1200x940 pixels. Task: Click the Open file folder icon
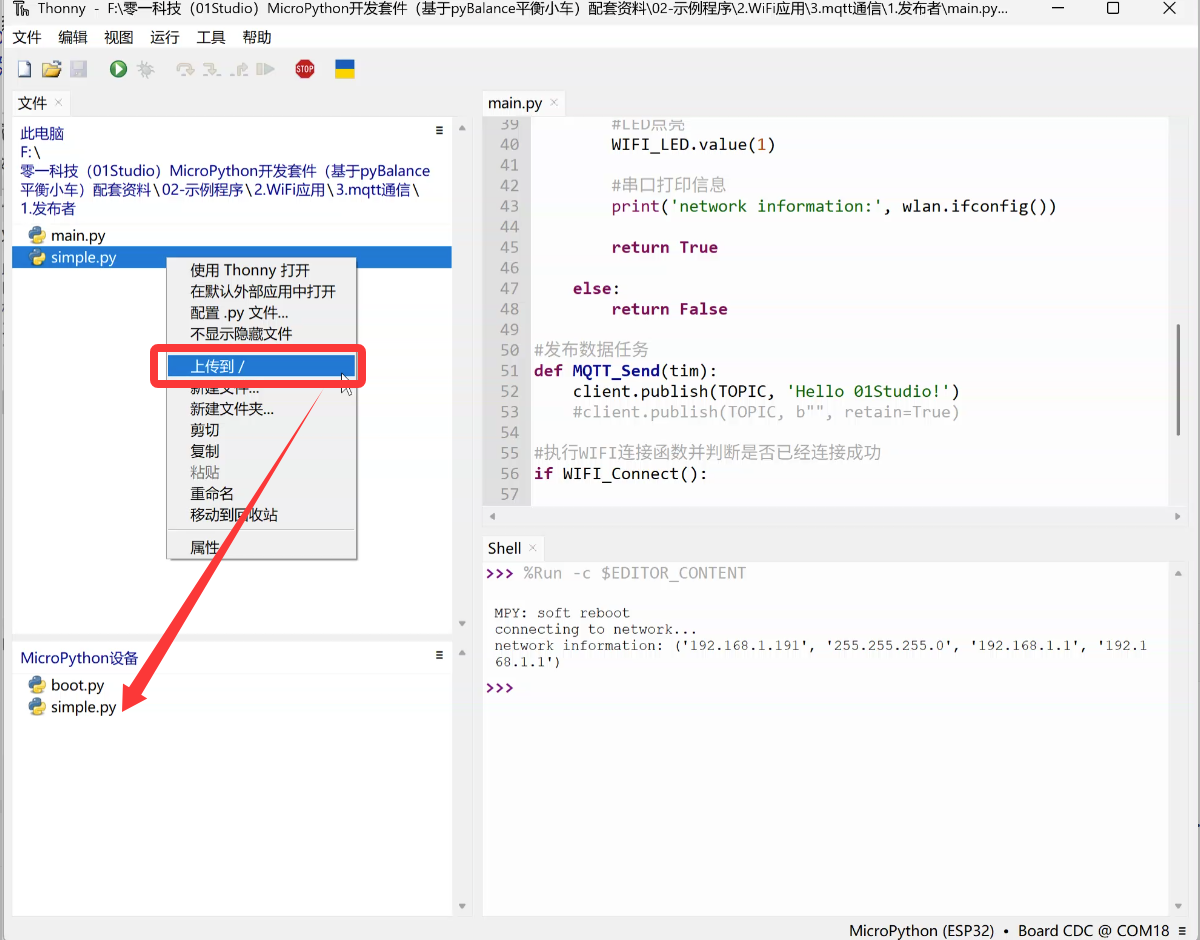51,69
